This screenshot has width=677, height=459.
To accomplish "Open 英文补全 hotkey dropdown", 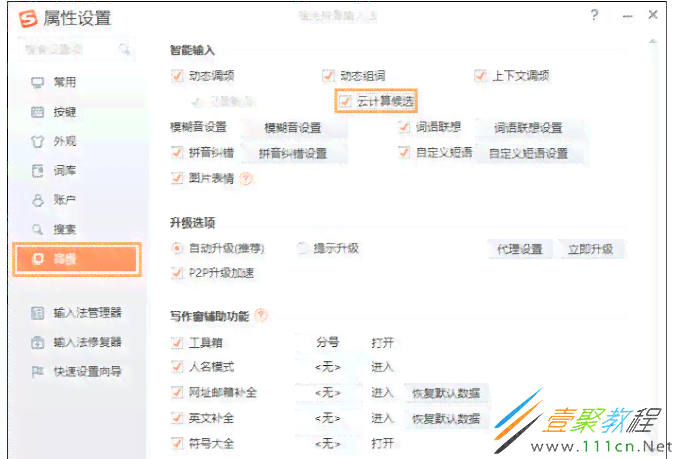I will (x=328, y=418).
